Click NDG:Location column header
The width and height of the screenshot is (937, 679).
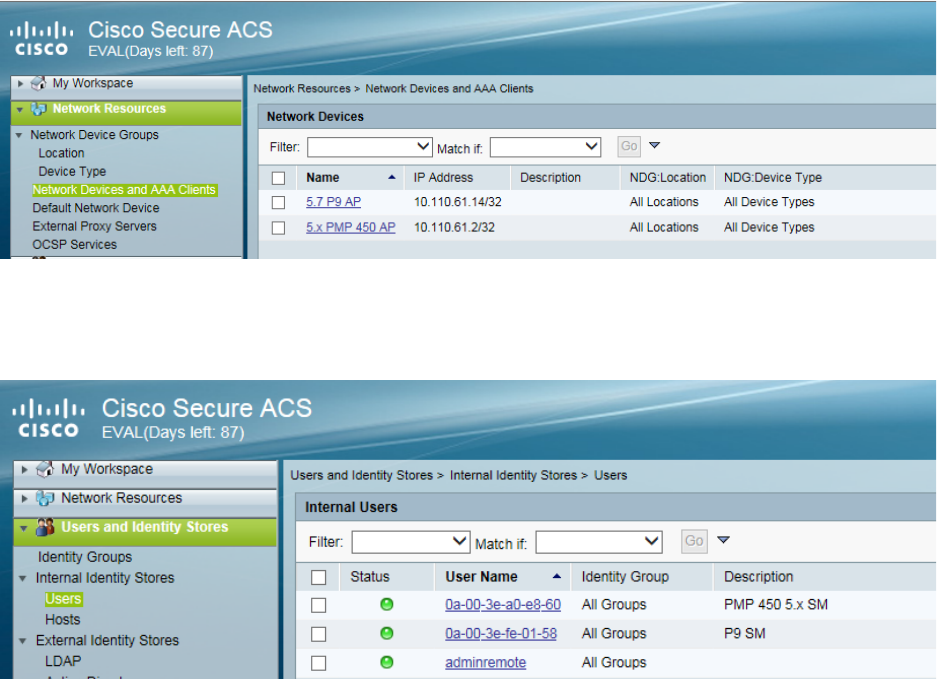(667, 178)
